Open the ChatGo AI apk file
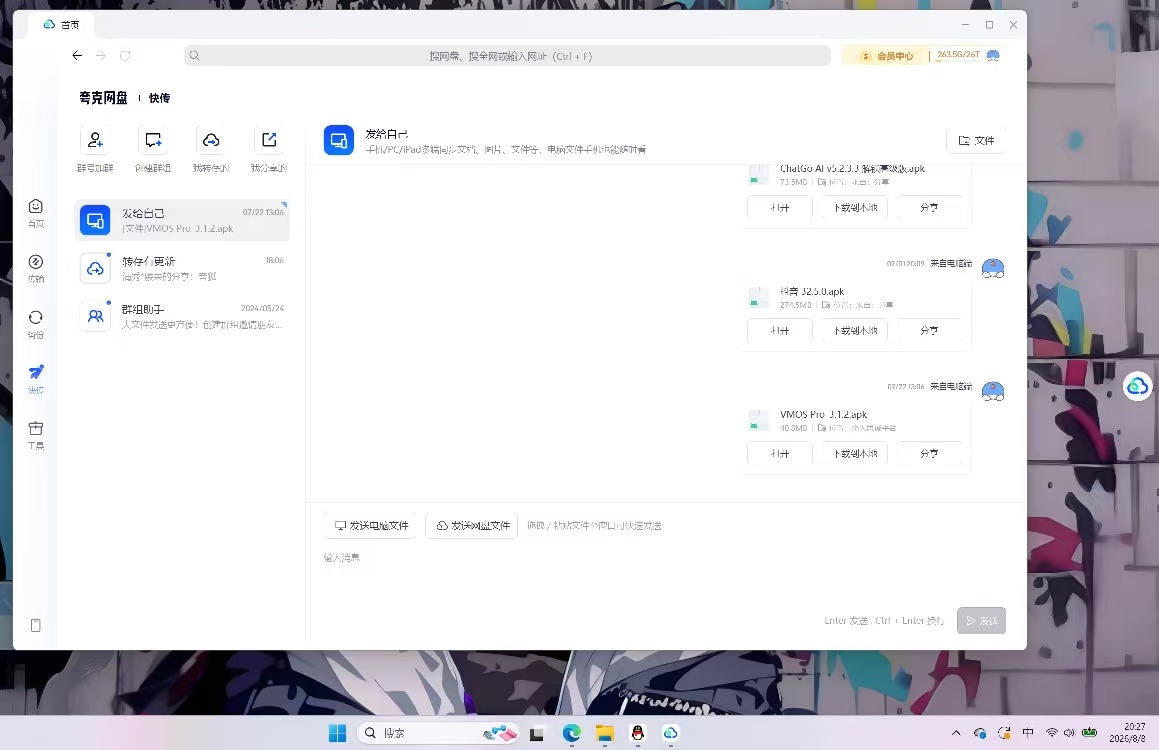 coord(780,208)
